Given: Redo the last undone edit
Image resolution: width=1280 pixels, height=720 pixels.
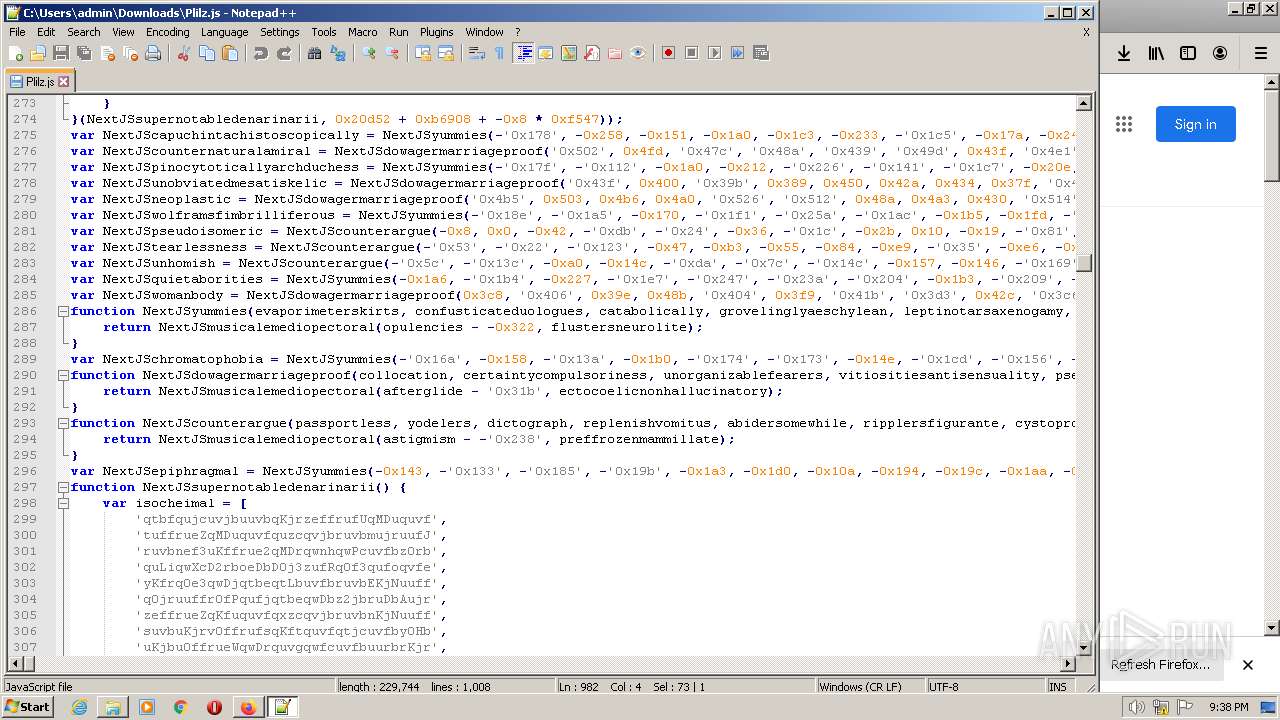Looking at the screenshot, I should 283,53.
